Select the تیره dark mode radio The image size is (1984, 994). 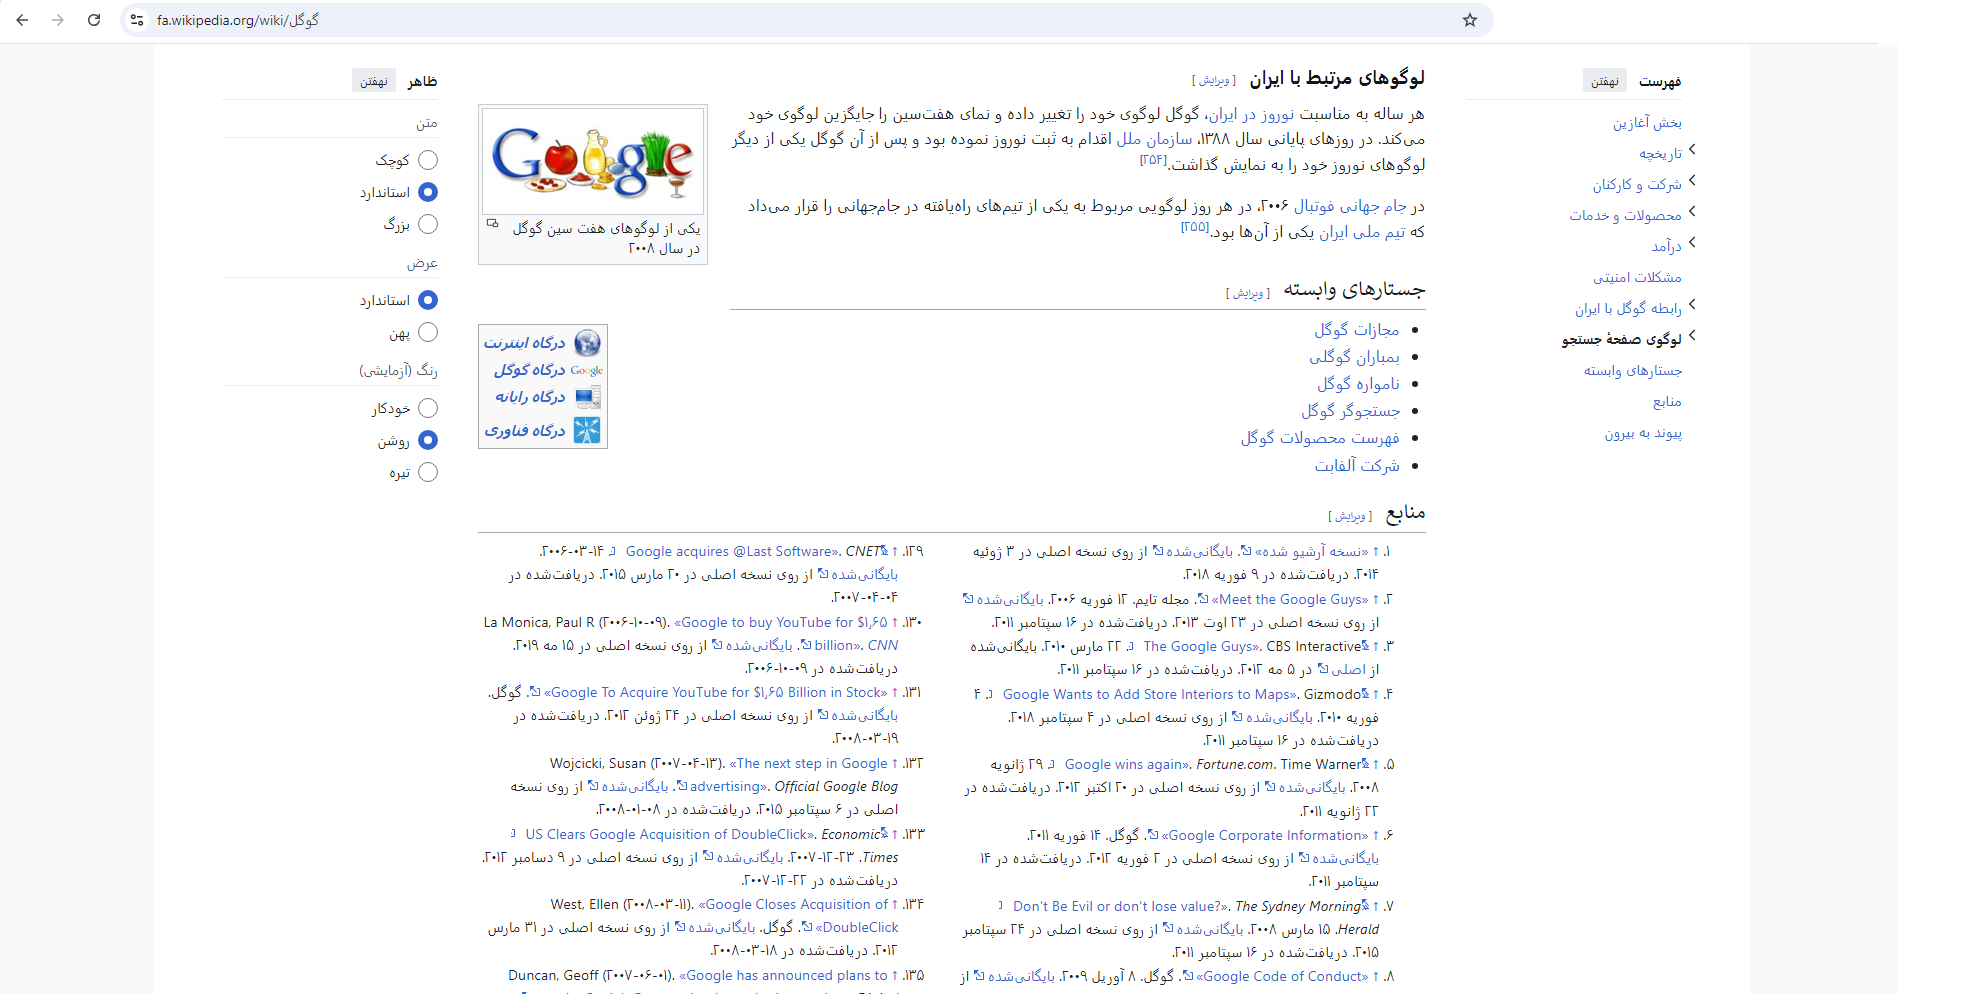(428, 472)
